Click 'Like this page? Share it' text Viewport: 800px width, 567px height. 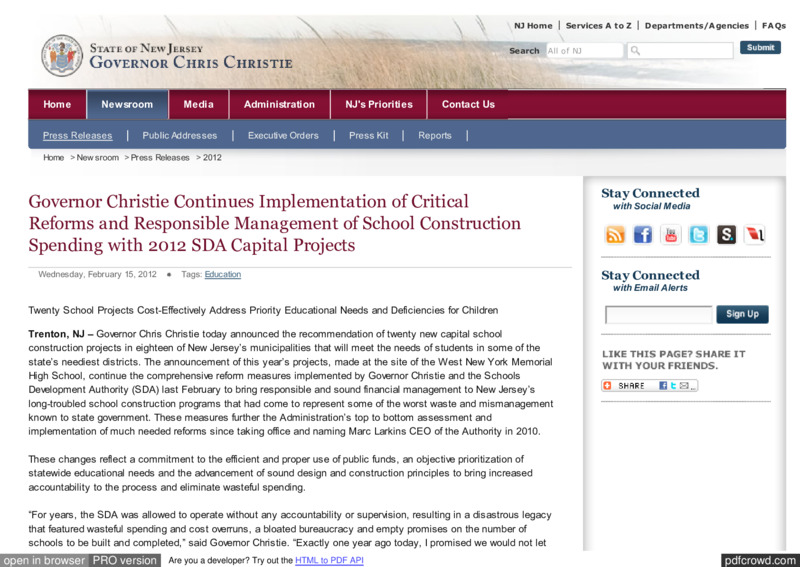(673, 360)
